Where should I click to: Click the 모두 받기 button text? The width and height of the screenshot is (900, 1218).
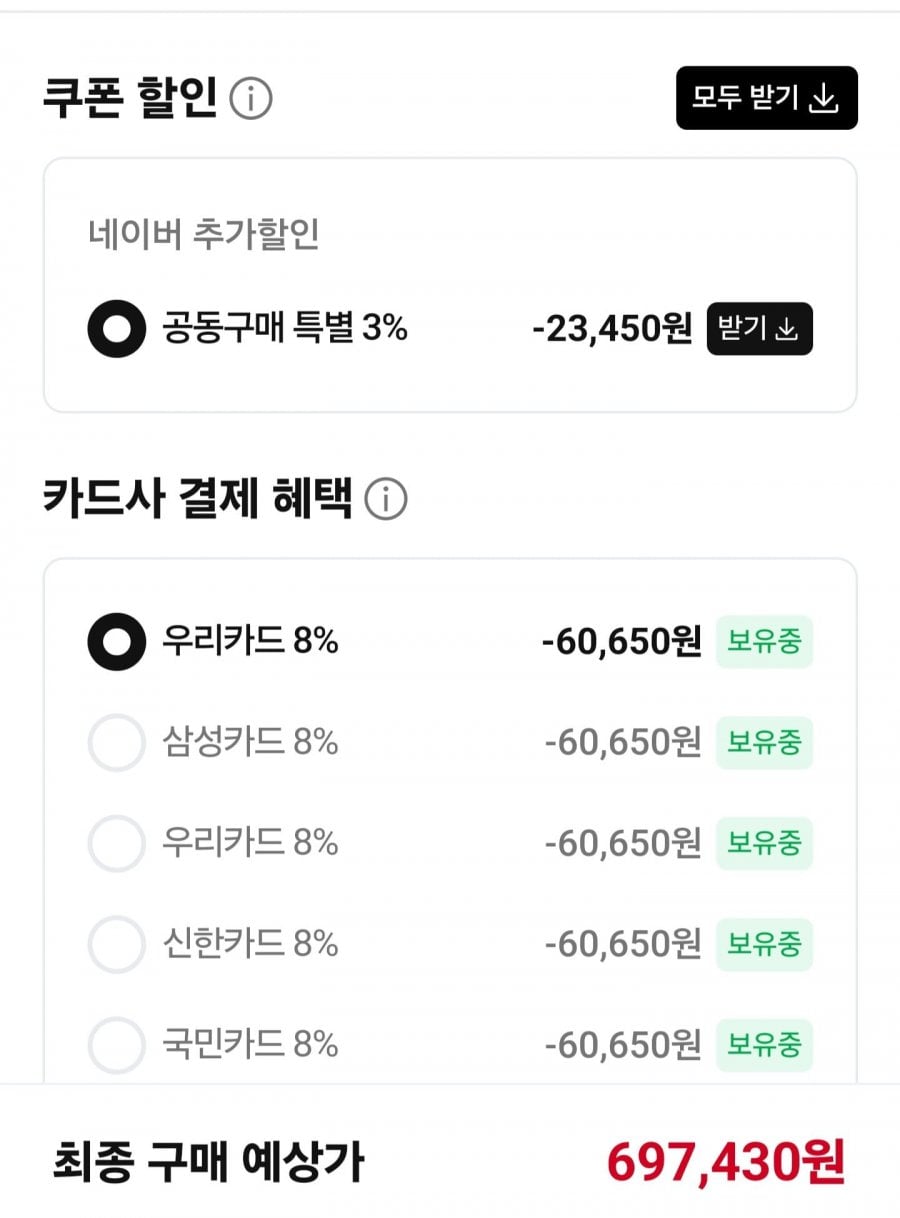(x=745, y=98)
